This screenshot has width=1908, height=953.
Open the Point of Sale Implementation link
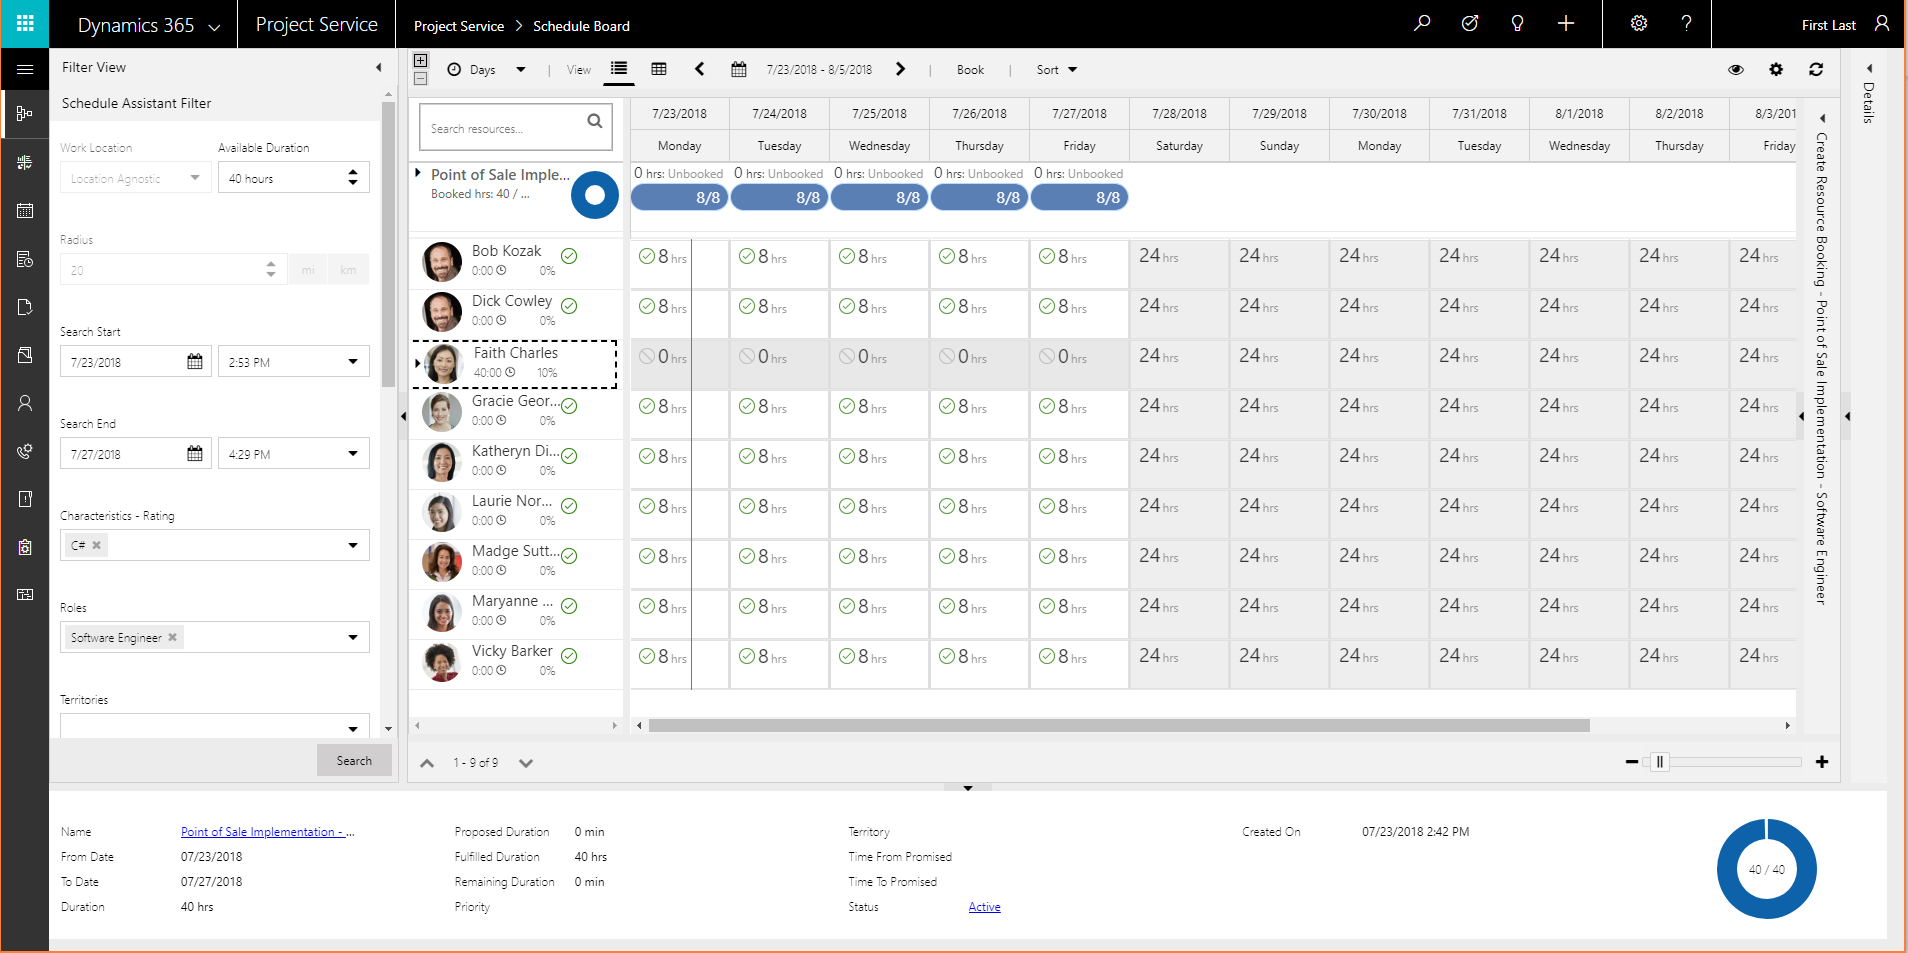click(262, 832)
